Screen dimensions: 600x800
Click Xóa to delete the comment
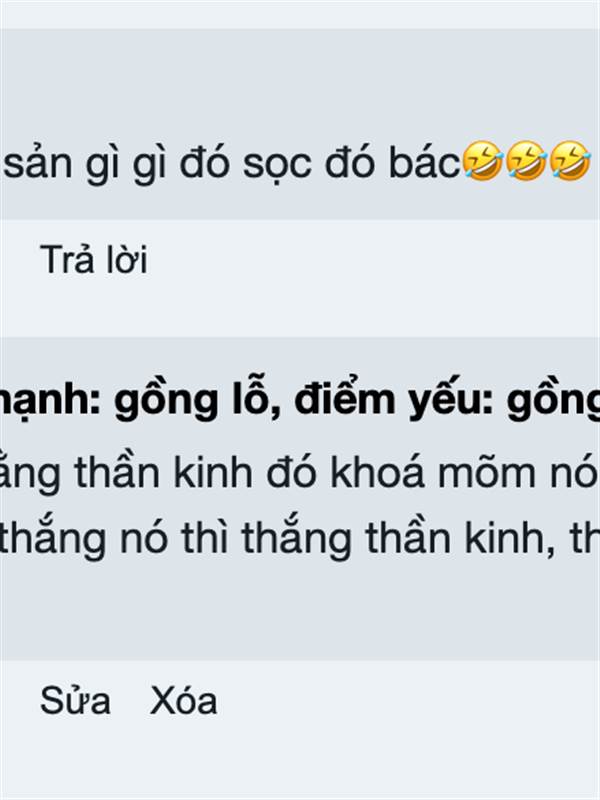[x=184, y=701]
